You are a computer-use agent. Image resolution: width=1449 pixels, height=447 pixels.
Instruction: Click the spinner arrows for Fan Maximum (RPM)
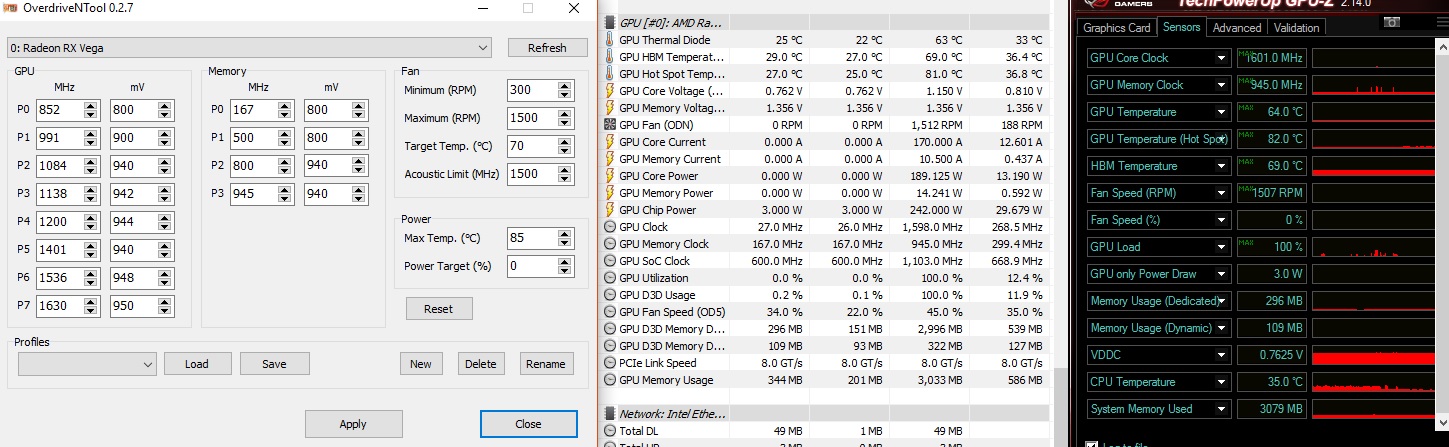tap(566, 118)
